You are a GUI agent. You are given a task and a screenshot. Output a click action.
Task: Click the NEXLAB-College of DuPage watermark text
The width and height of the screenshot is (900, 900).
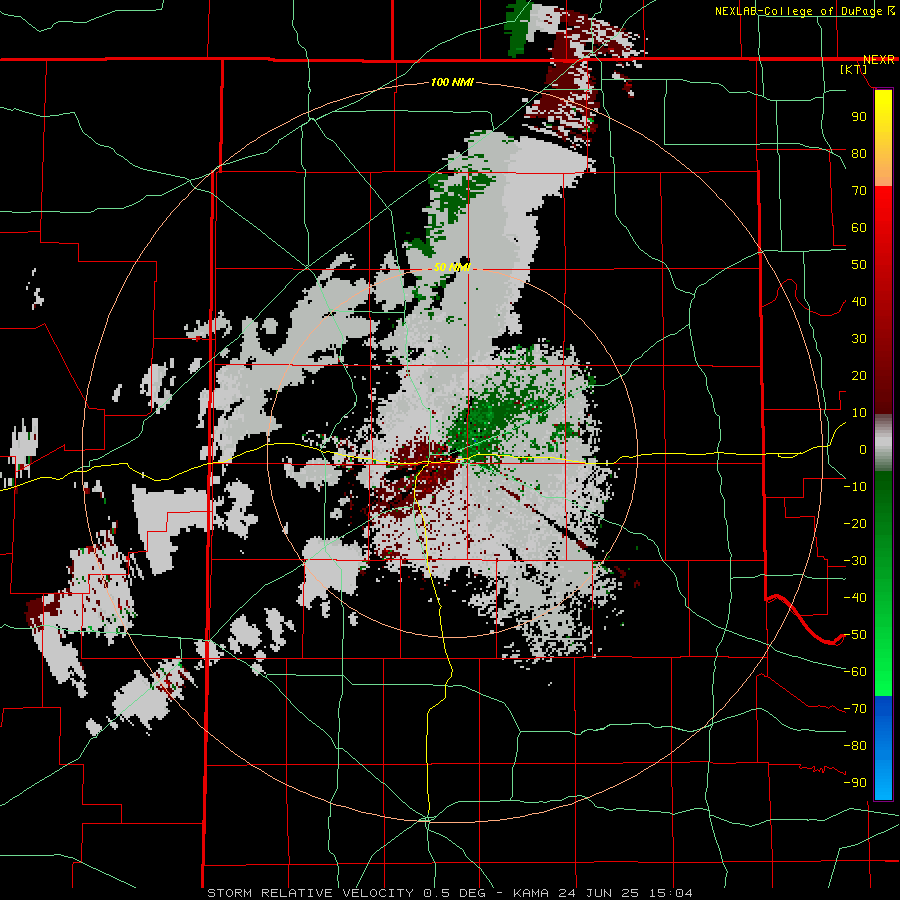pyautogui.click(x=805, y=11)
